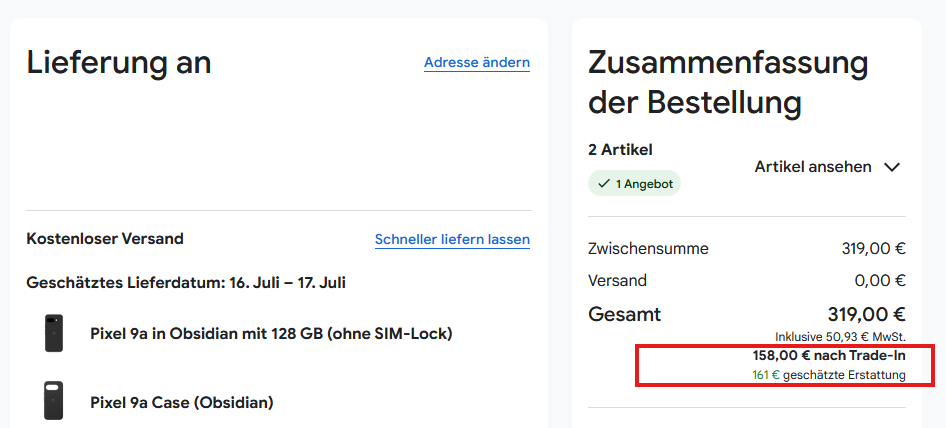Click the Geschätztes Lieferdatum text
946x428 pixels.
tap(186, 283)
